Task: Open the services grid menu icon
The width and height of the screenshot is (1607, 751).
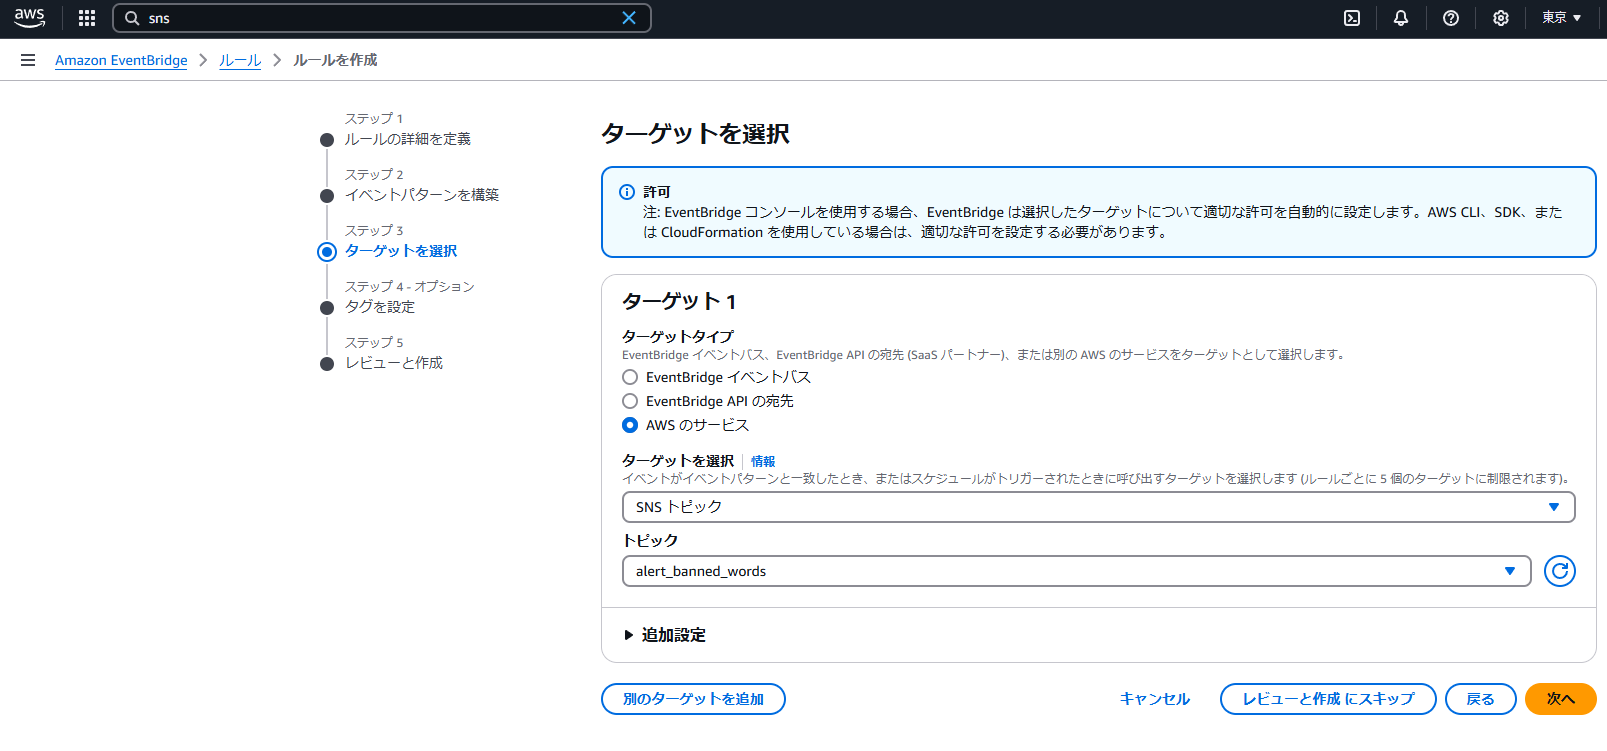Action: [x=87, y=18]
